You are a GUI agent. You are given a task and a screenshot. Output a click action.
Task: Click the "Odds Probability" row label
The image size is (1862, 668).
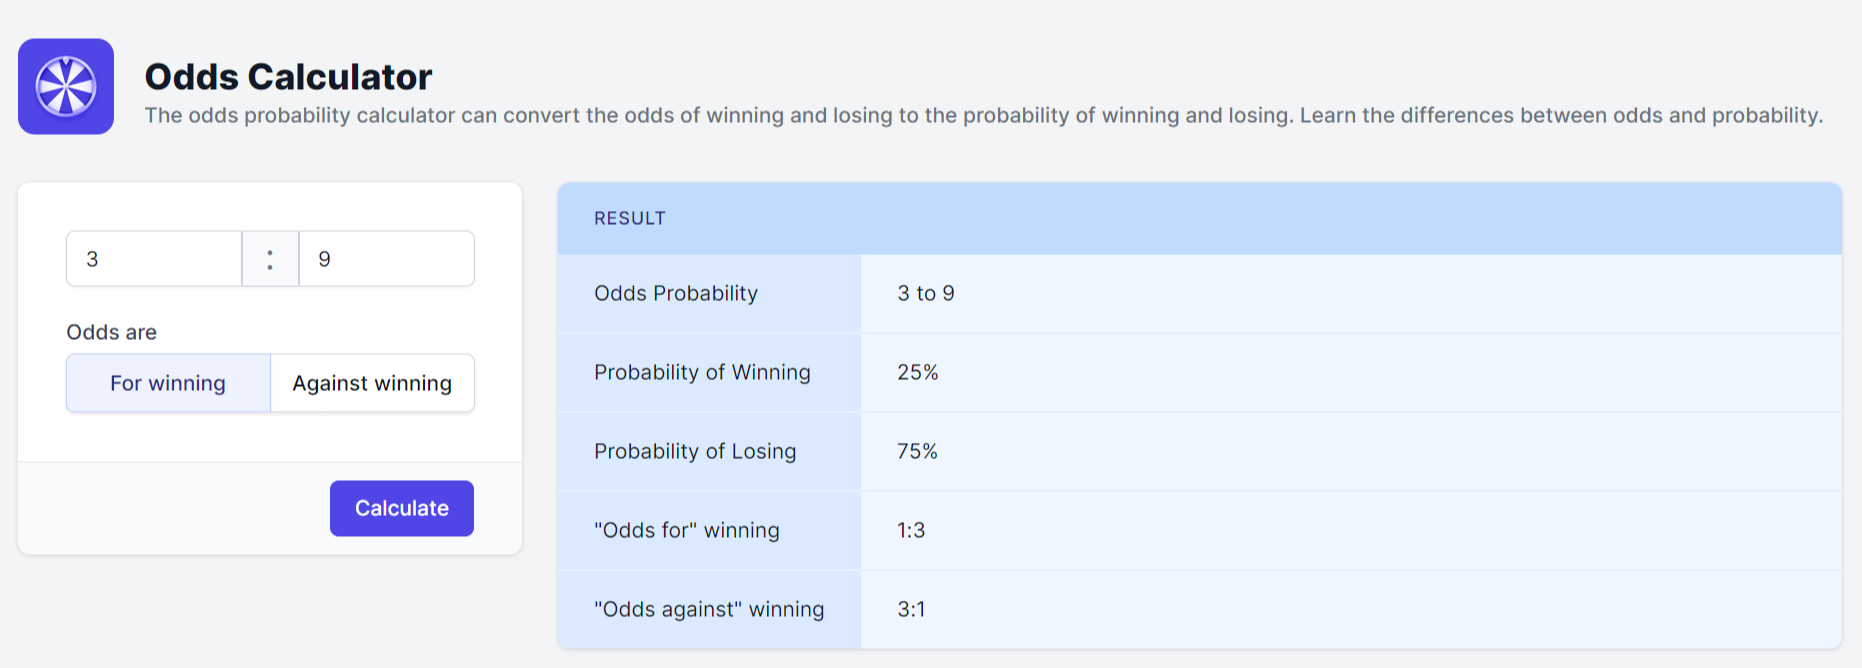click(676, 293)
